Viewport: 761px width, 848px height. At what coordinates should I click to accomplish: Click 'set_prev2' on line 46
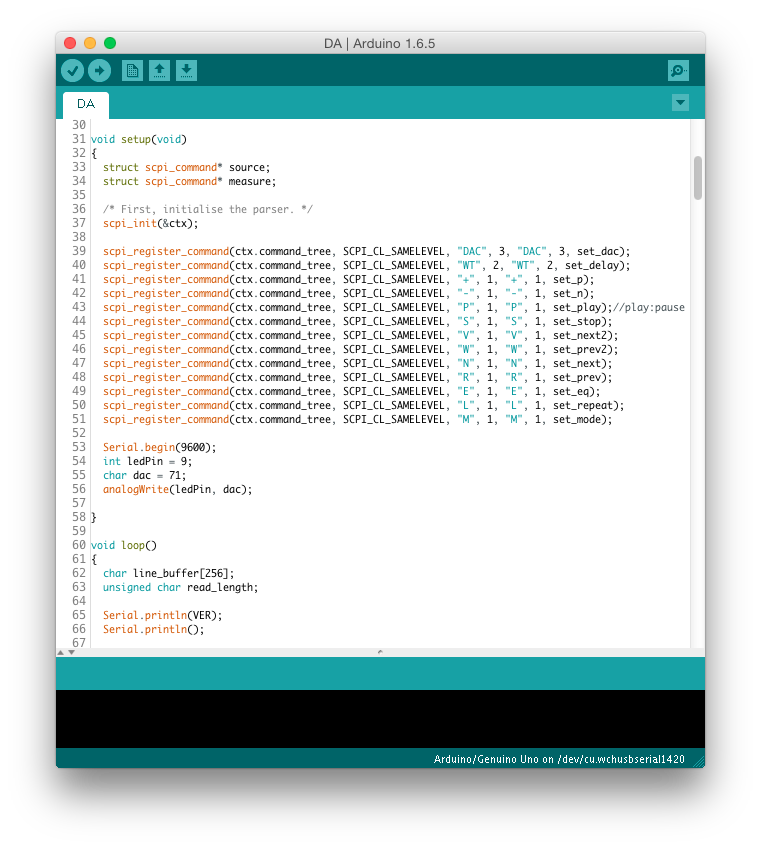580,350
